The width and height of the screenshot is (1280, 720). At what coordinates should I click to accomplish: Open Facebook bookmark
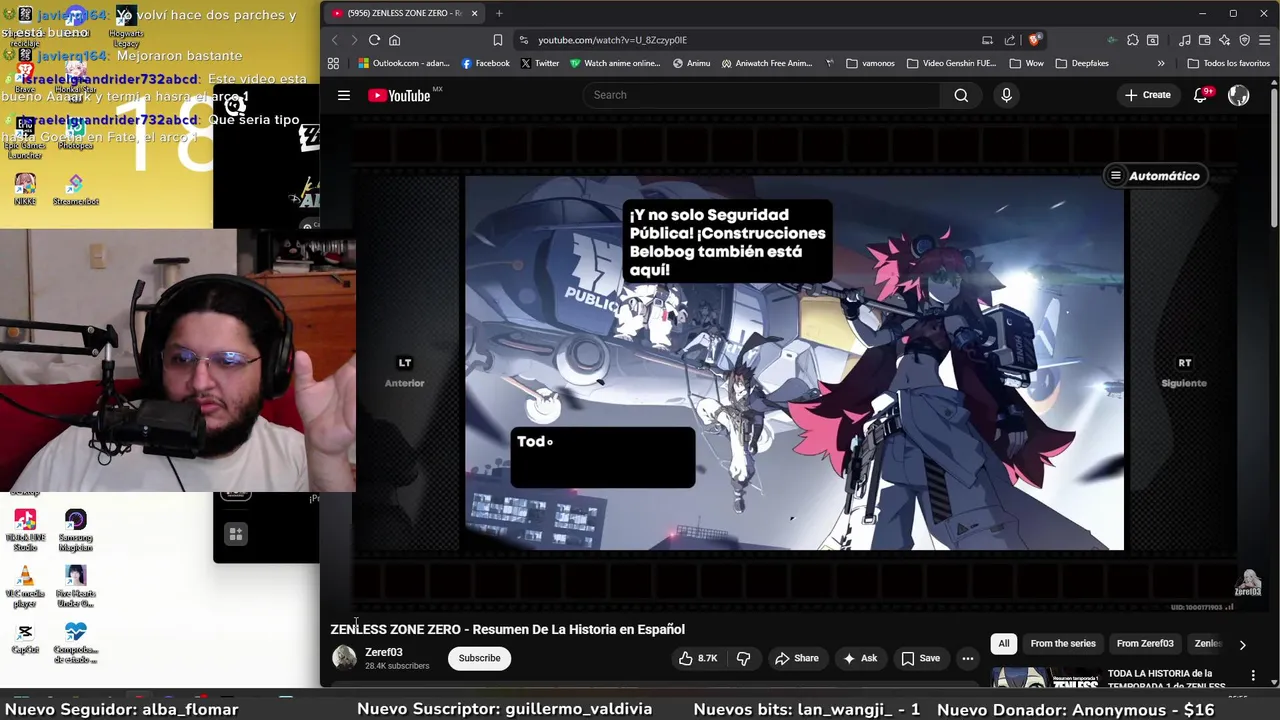[x=486, y=63]
